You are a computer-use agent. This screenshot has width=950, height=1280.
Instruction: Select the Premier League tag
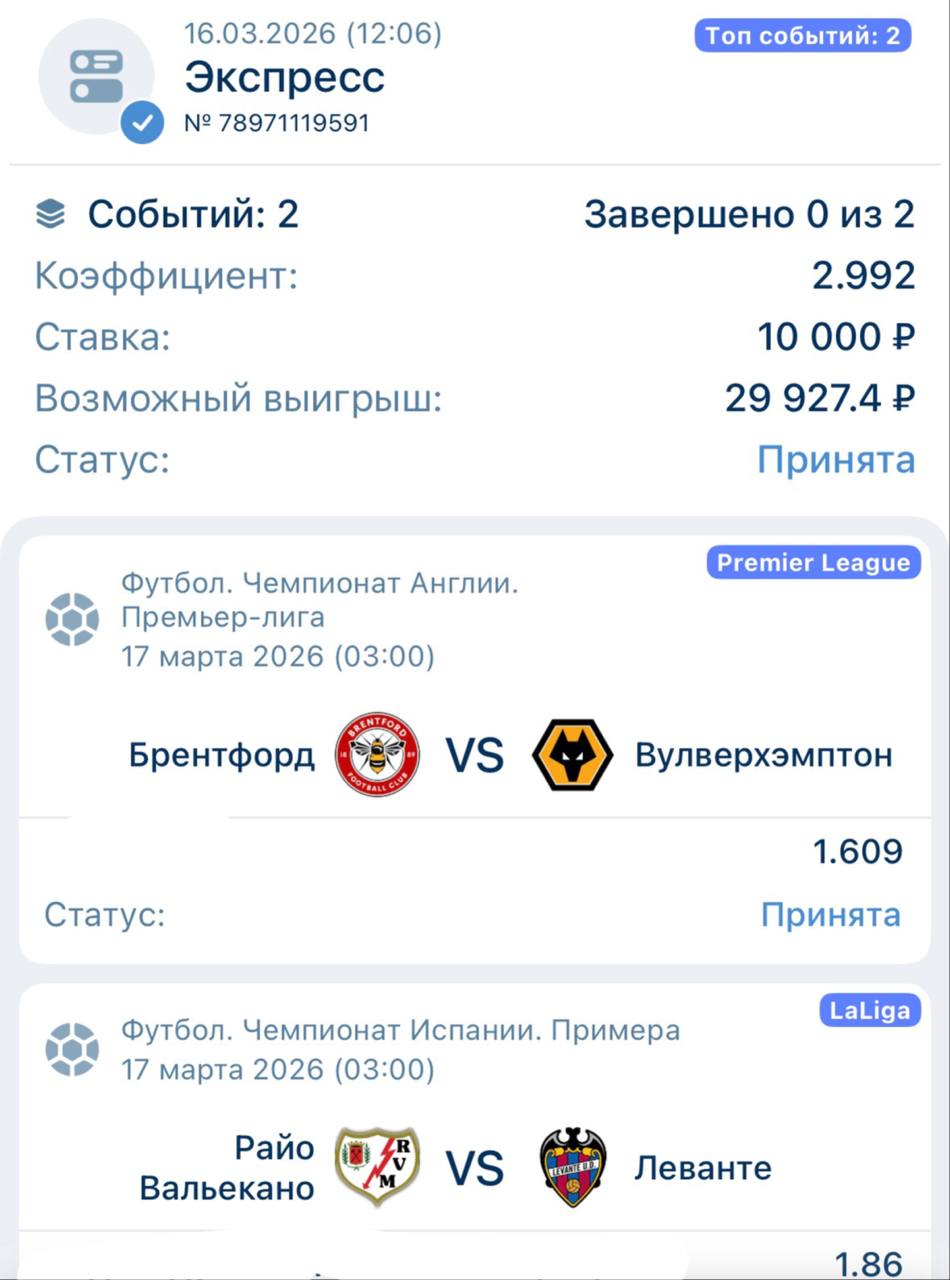pos(813,563)
